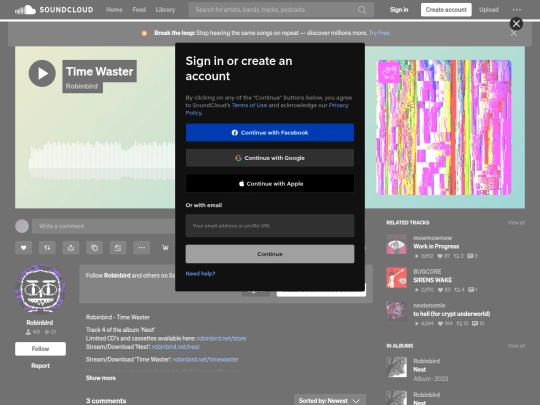Open mowmowmow artist link
The width and height of the screenshot is (540, 405).
coord(433,238)
